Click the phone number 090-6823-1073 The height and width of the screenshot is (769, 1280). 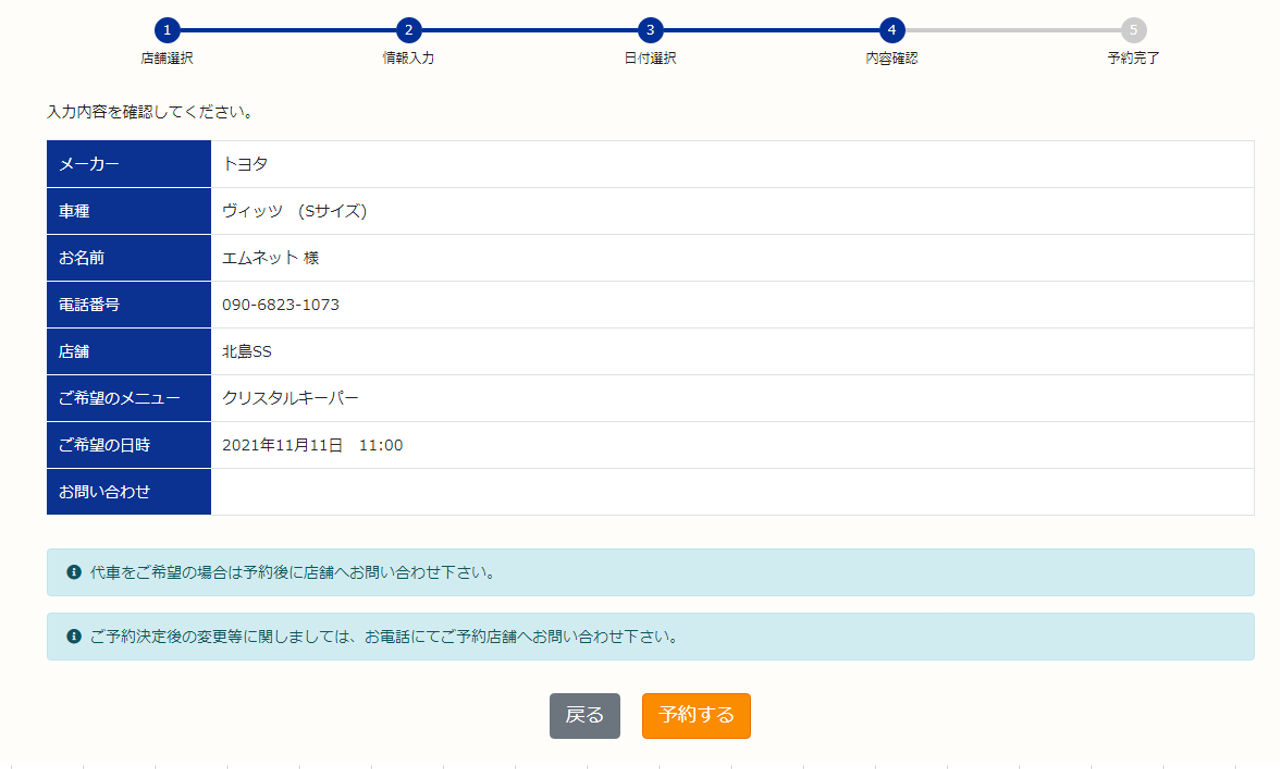point(281,305)
